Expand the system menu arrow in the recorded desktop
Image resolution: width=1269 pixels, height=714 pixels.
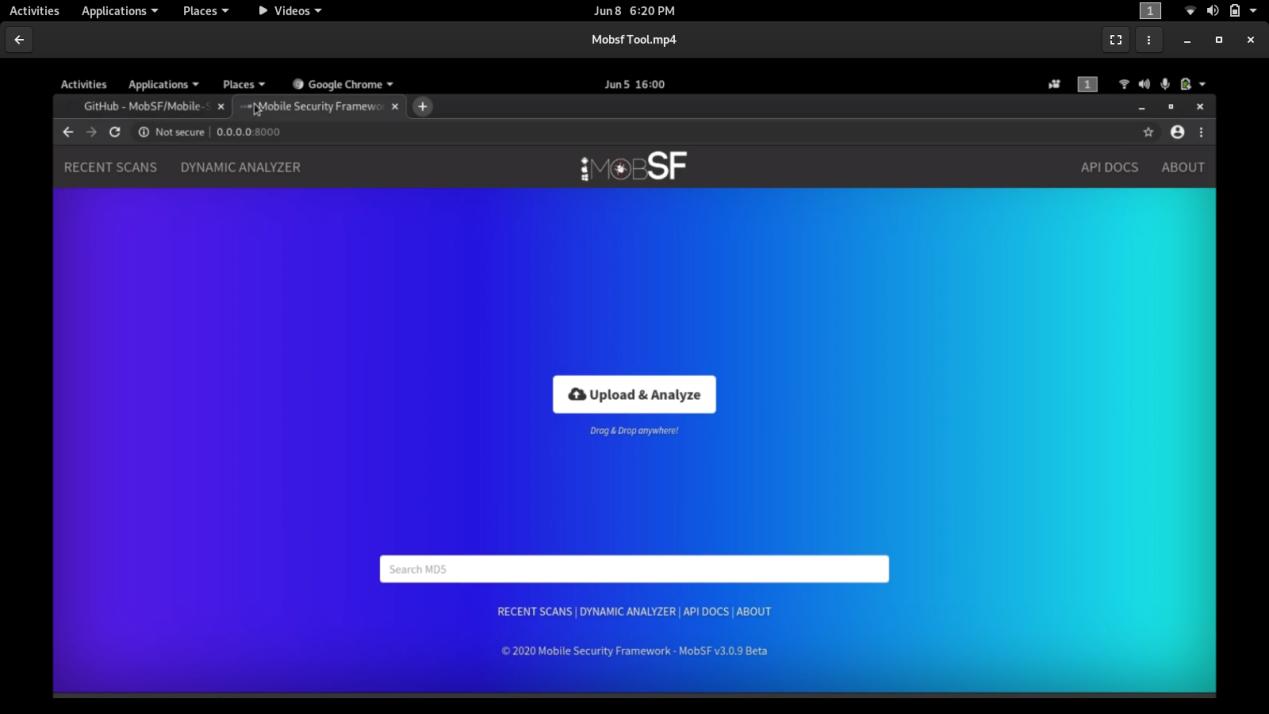[1202, 85]
